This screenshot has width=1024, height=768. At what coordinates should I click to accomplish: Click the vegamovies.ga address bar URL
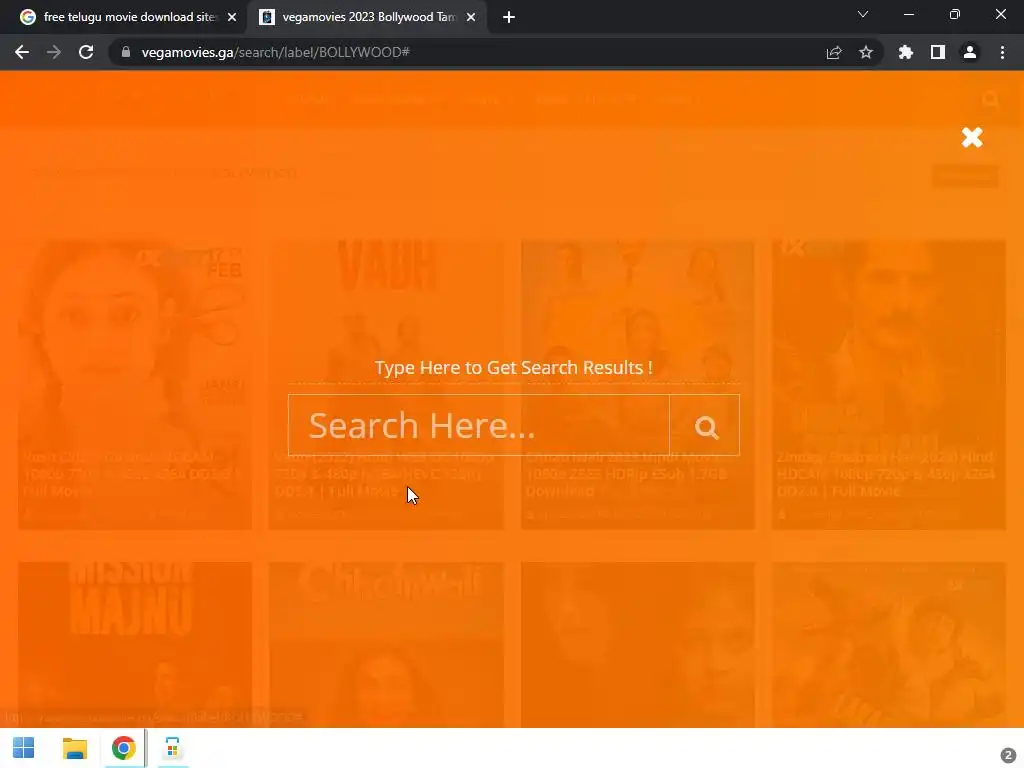coord(276,52)
